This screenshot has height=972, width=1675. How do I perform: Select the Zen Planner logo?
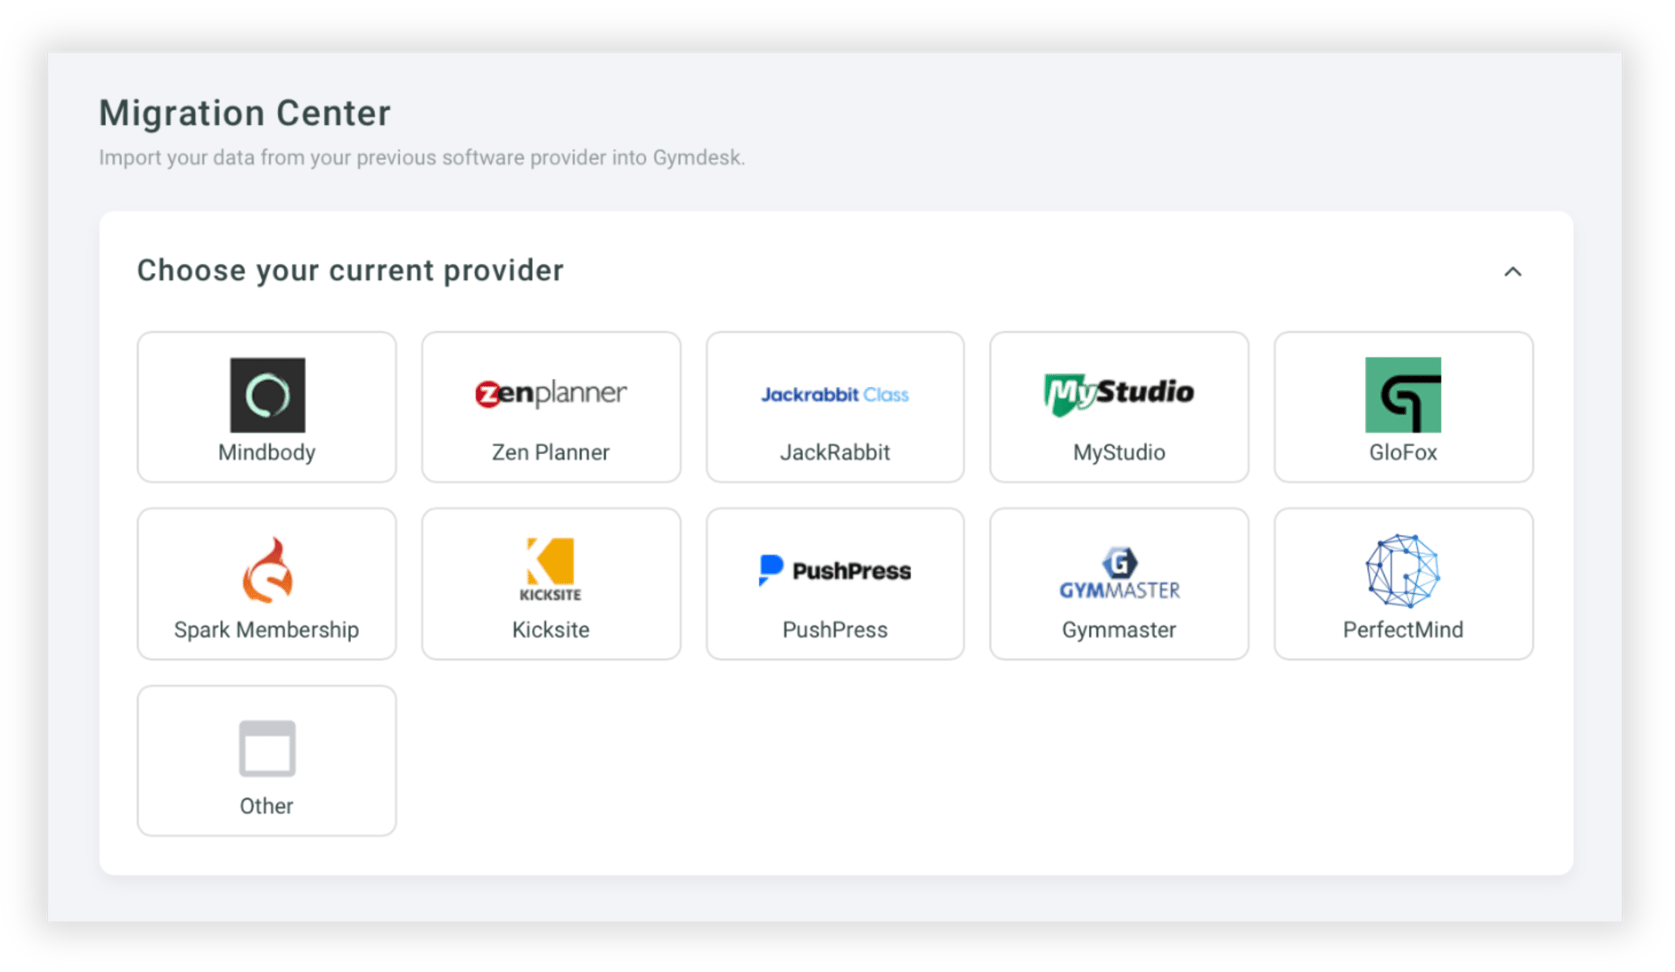pyautogui.click(x=550, y=393)
